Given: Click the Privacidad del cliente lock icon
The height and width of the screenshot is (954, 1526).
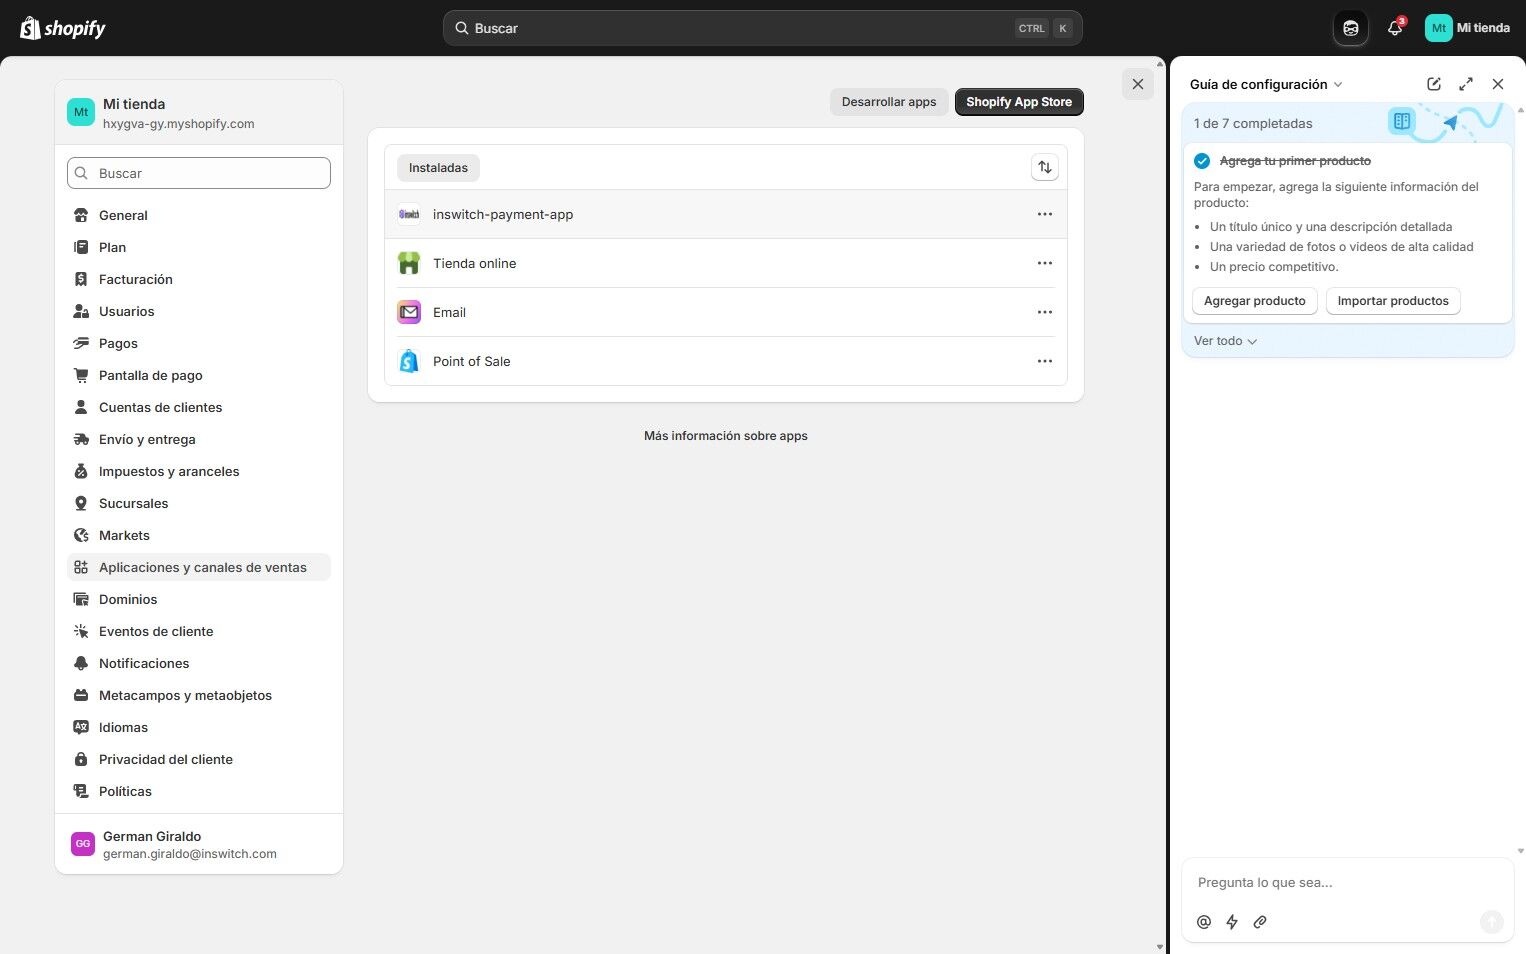Looking at the screenshot, I should point(81,759).
